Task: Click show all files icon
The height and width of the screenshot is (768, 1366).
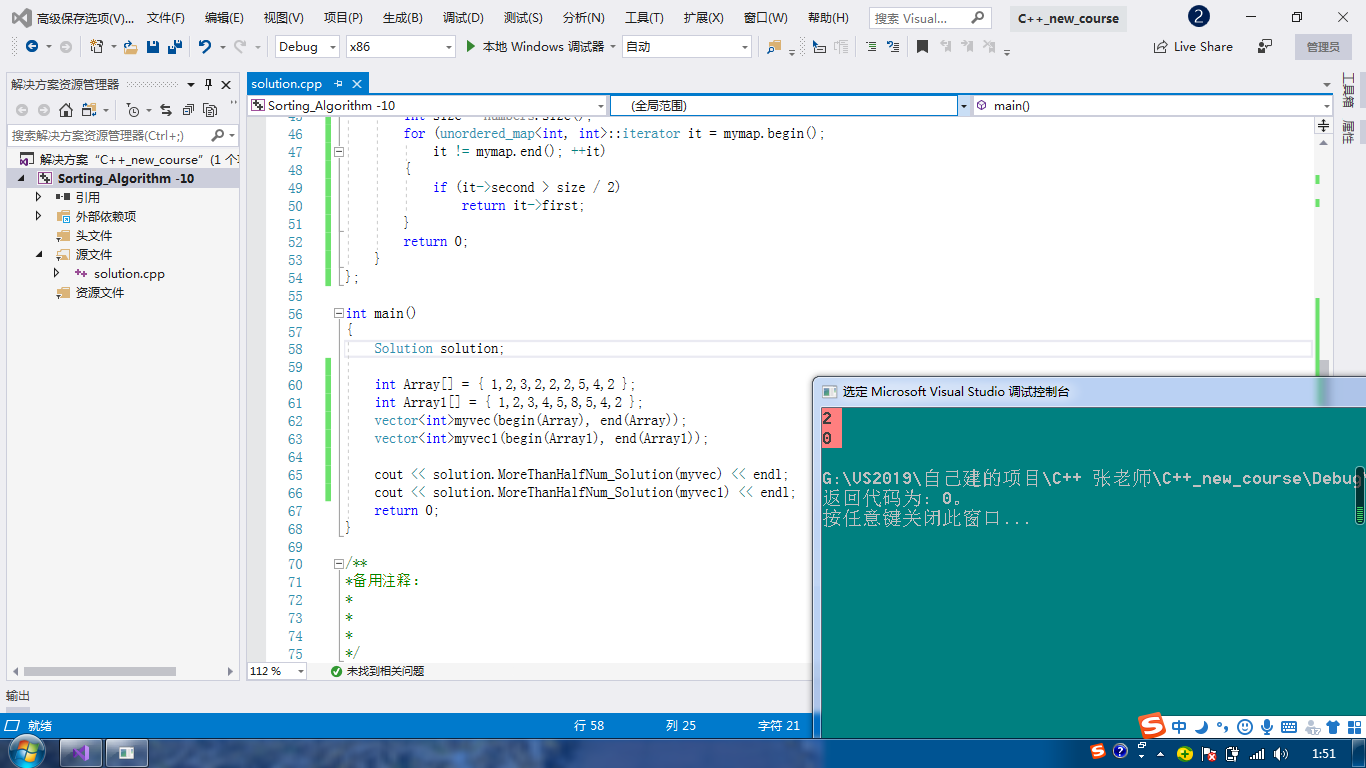Action: tap(210, 110)
